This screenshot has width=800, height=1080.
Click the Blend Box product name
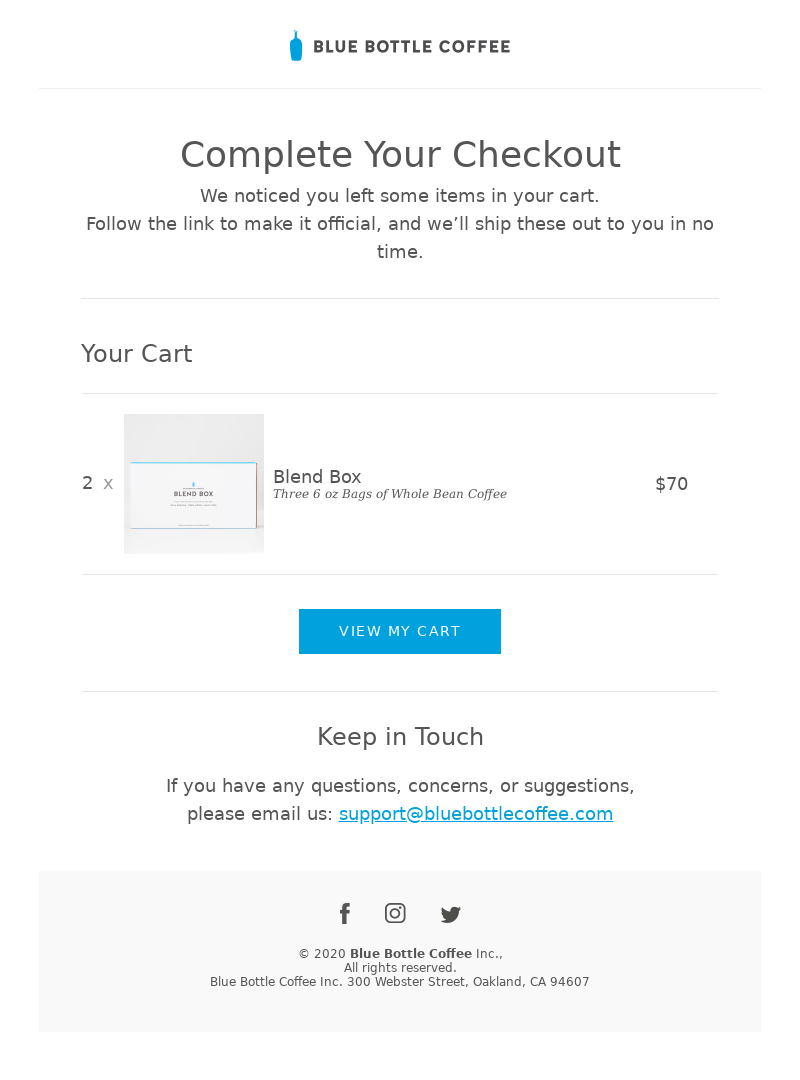[317, 477]
